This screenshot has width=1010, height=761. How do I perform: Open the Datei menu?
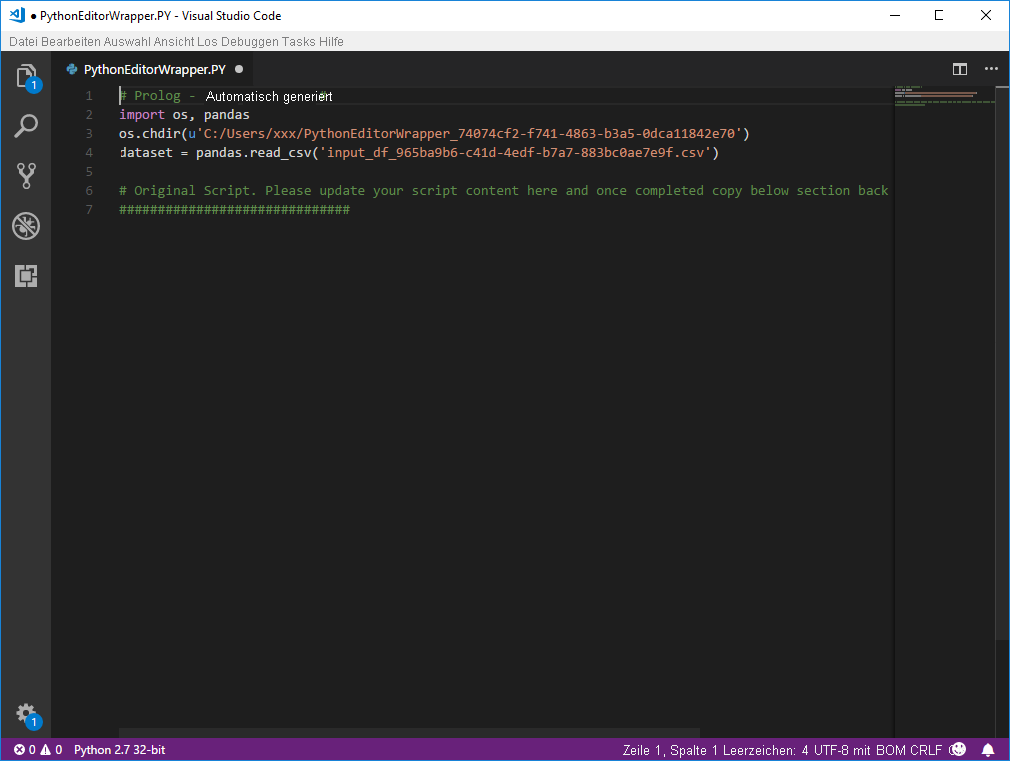point(23,42)
